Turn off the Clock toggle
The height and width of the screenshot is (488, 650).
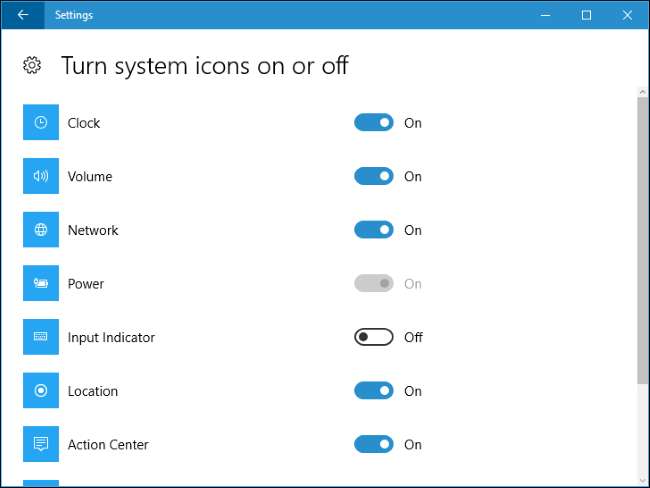374,123
